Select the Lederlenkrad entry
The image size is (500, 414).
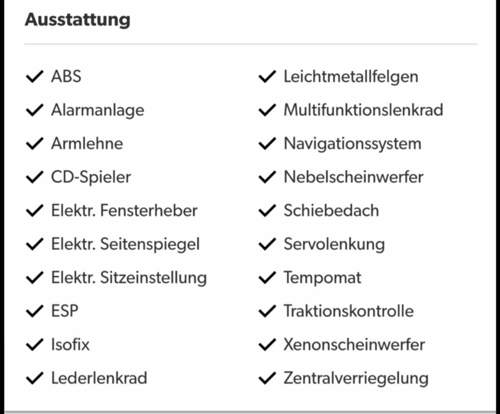click(x=99, y=378)
